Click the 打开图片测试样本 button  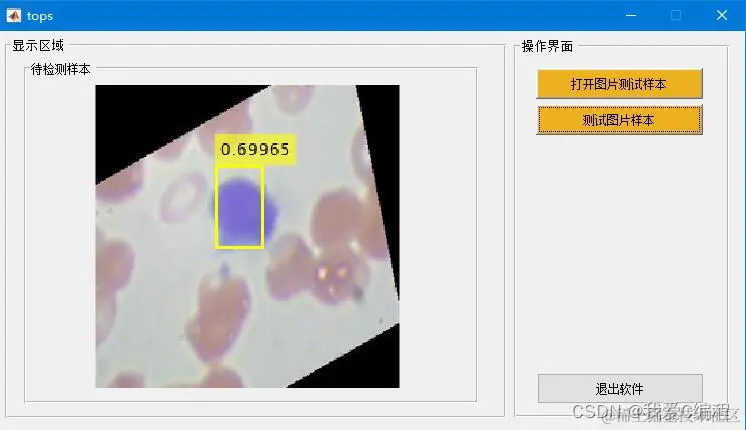[619, 84]
